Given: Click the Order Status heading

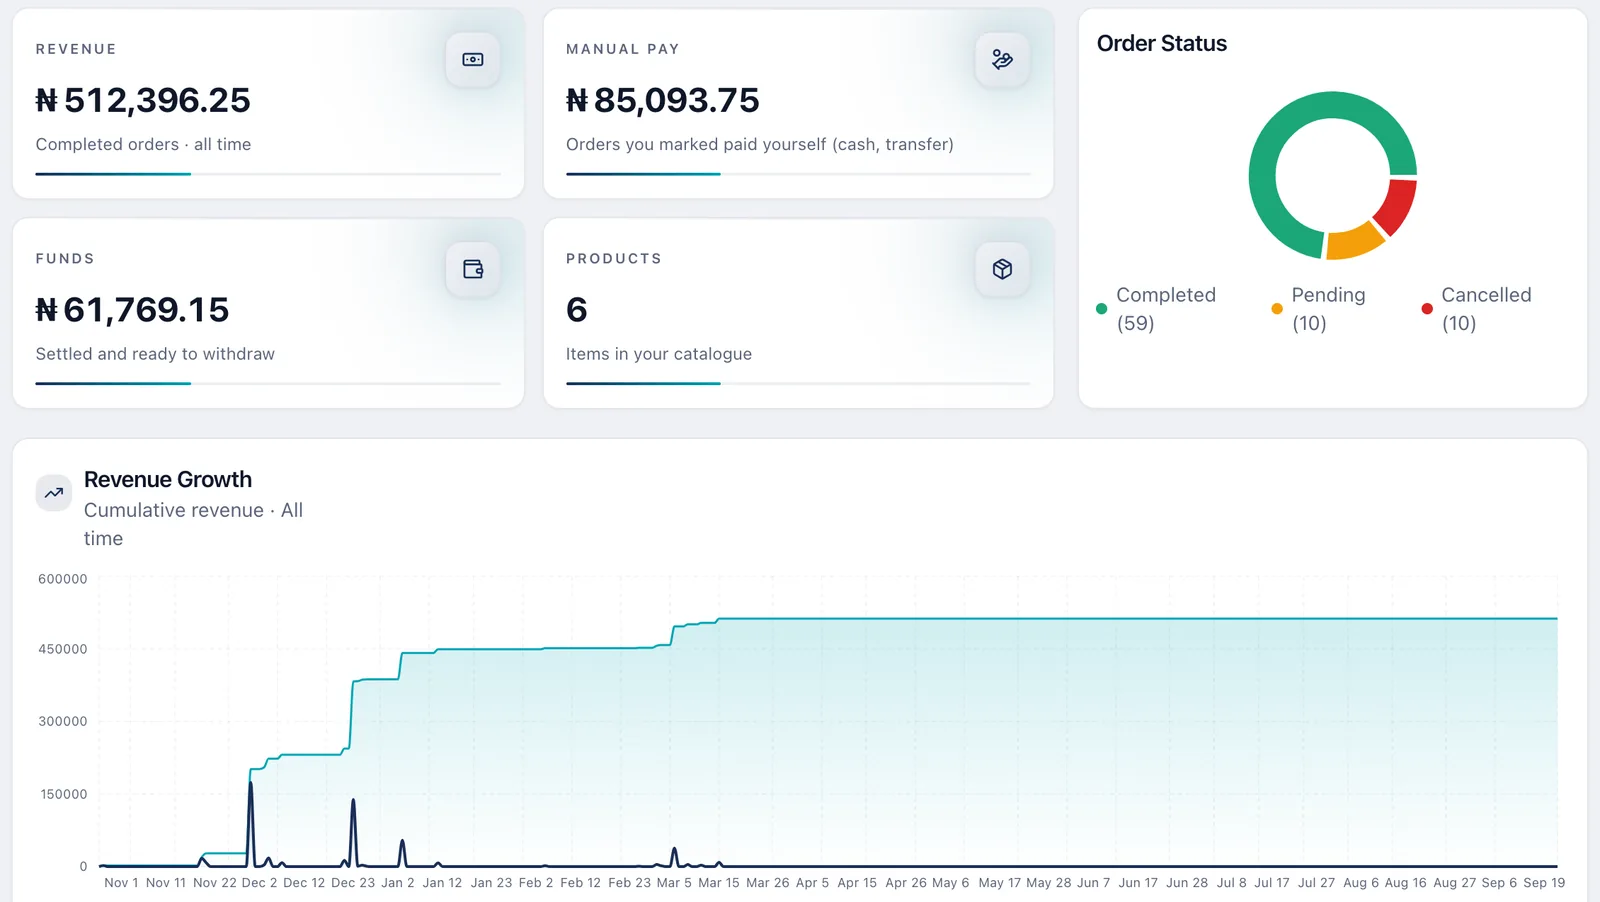Looking at the screenshot, I should point(1162,43).
